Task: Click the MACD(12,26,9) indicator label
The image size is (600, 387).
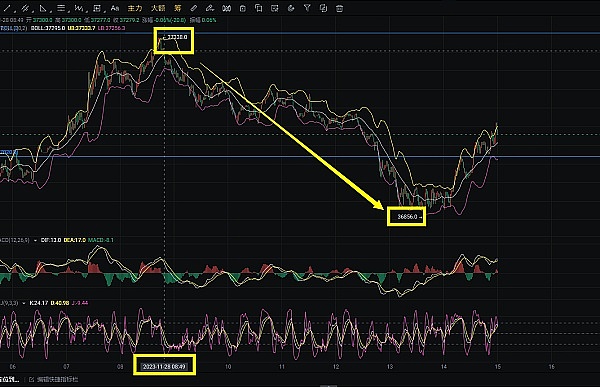Action: (x=15, y=240)
